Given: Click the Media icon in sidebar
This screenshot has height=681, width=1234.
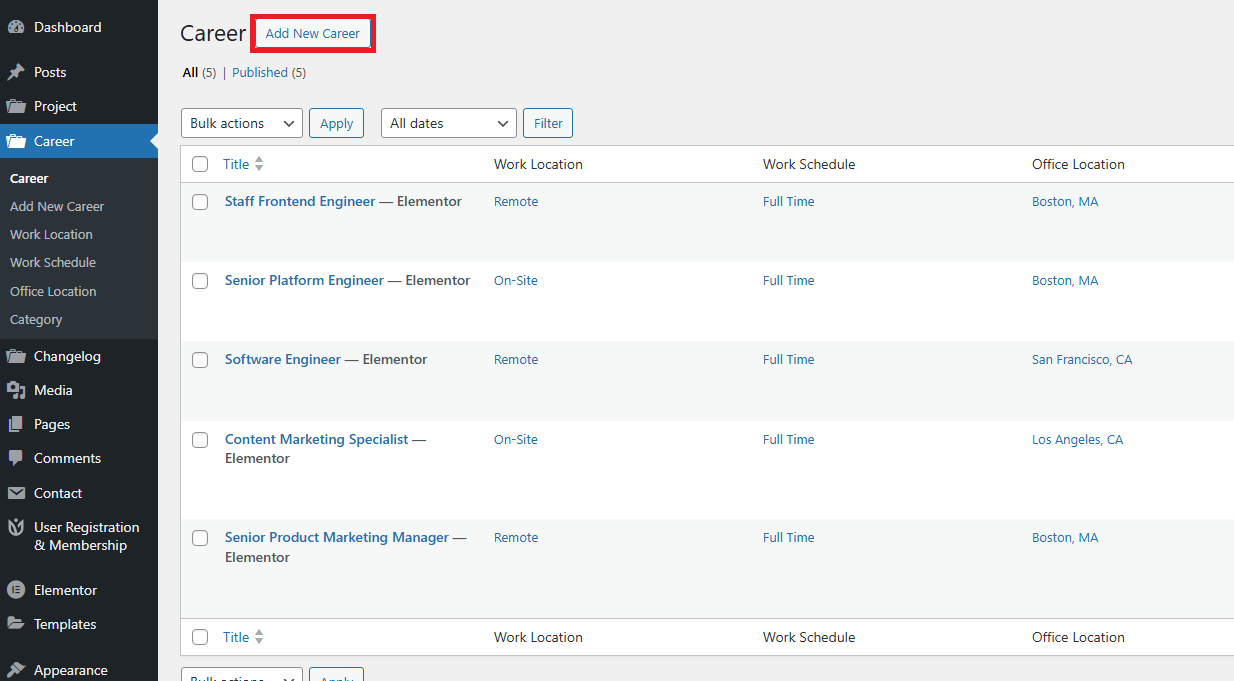Looking at the screenshot, I should click(x=16, y=390).
